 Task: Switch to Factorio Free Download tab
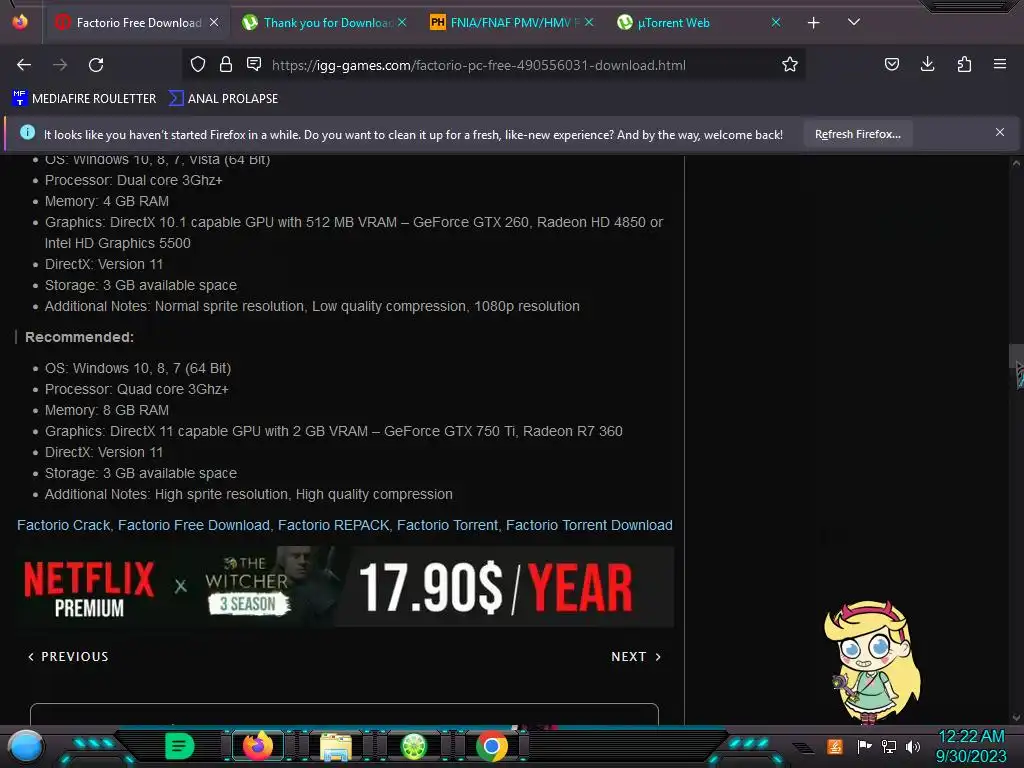[x=138, y=23]
